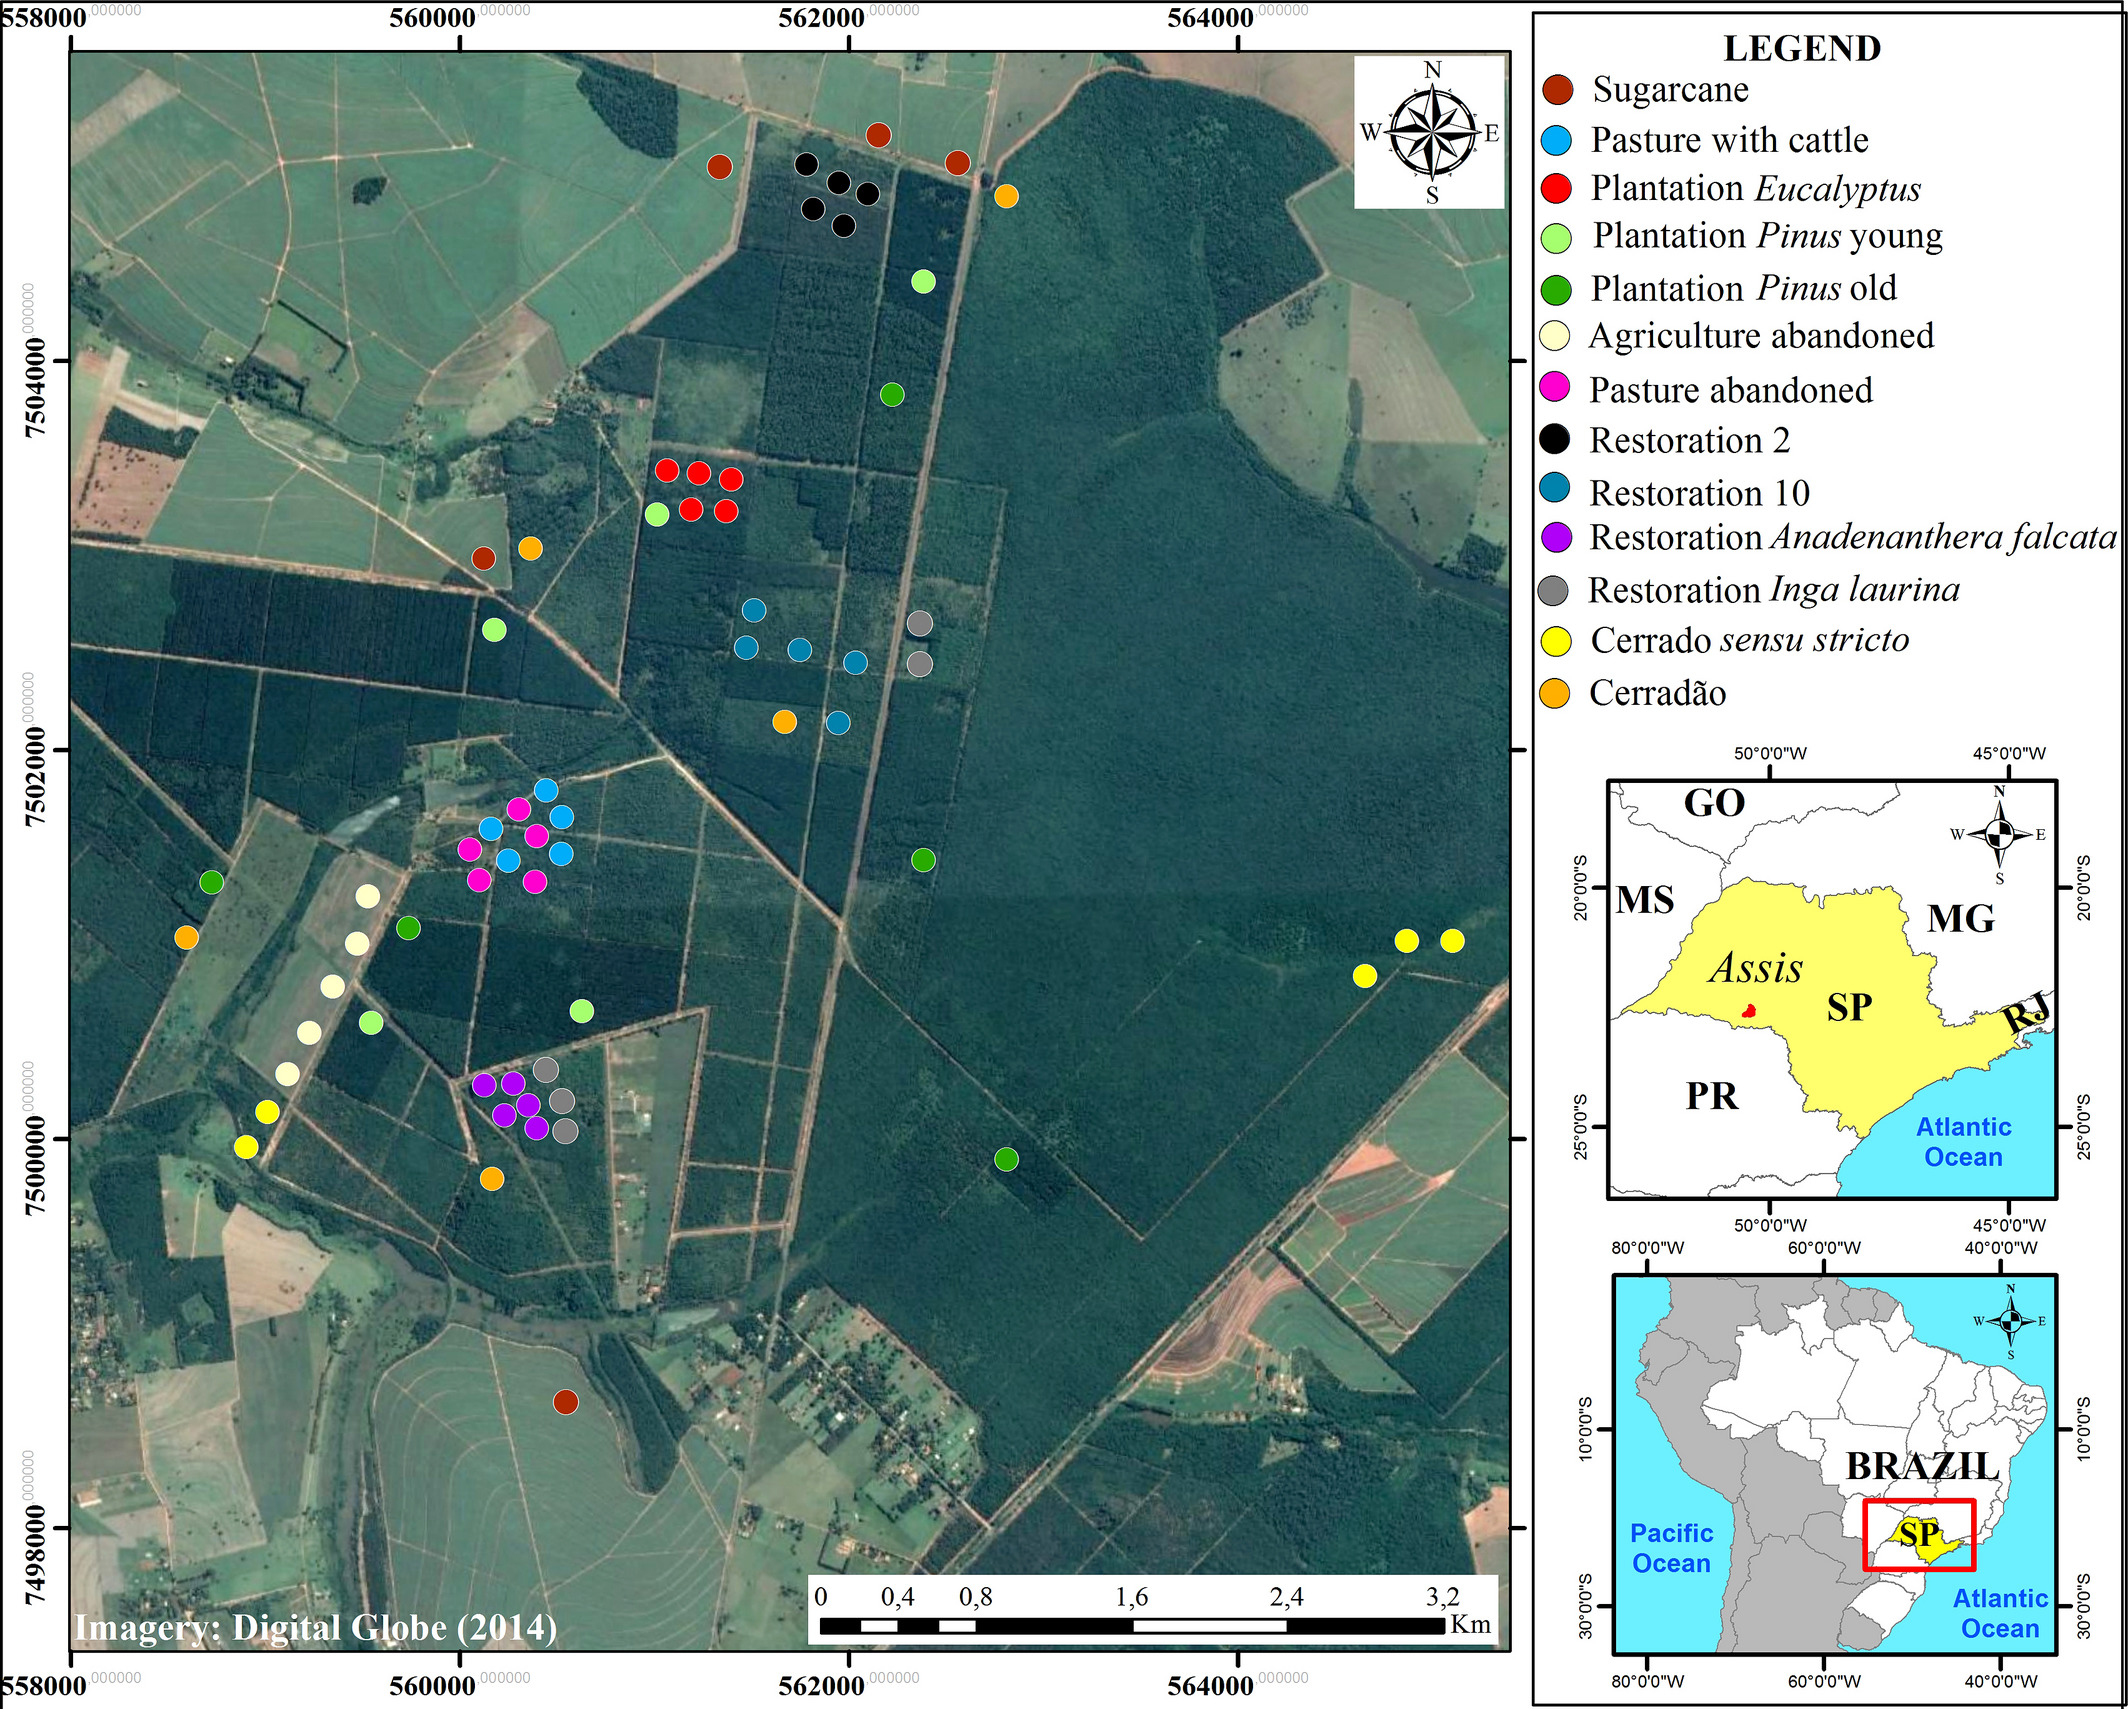Click 'Atlantic Ocean' label on Brazil map

[2000, 1613]
